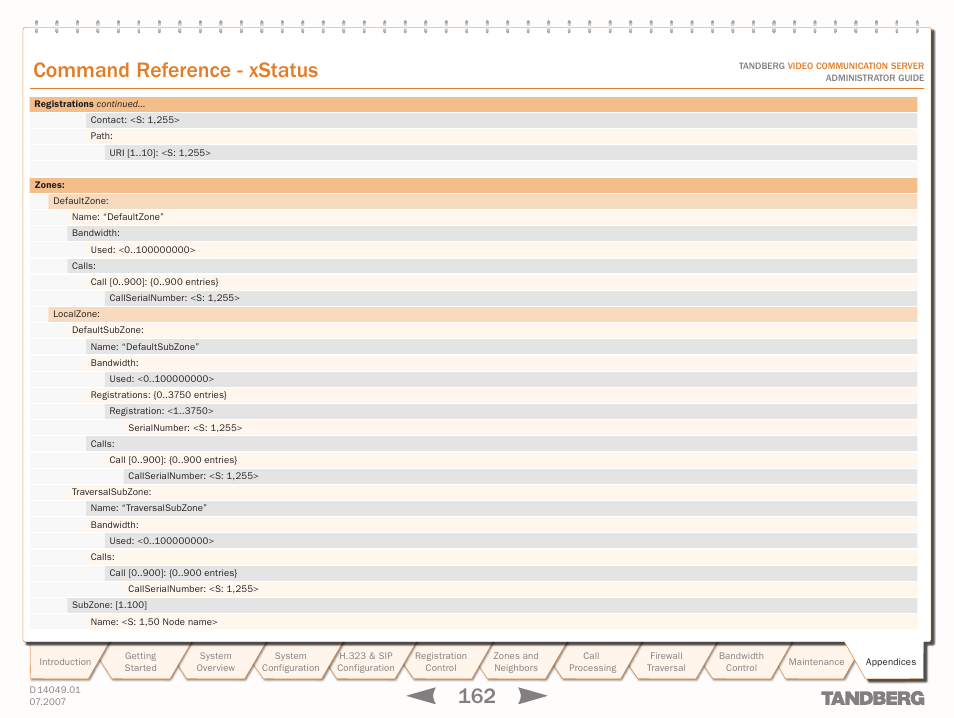Open the Introduction tab

tap(65, 661)
